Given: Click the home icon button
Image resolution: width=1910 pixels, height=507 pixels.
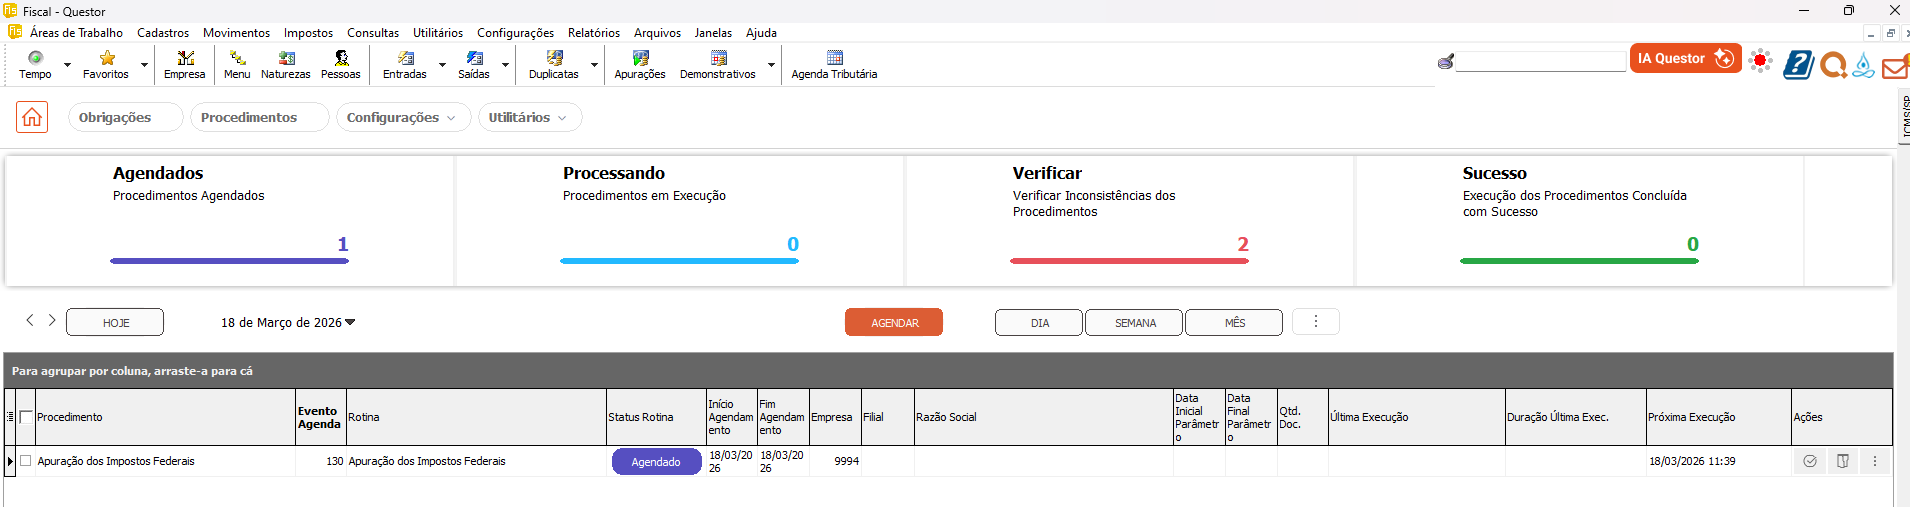Looking at the screenshot, I should point(32,117).
